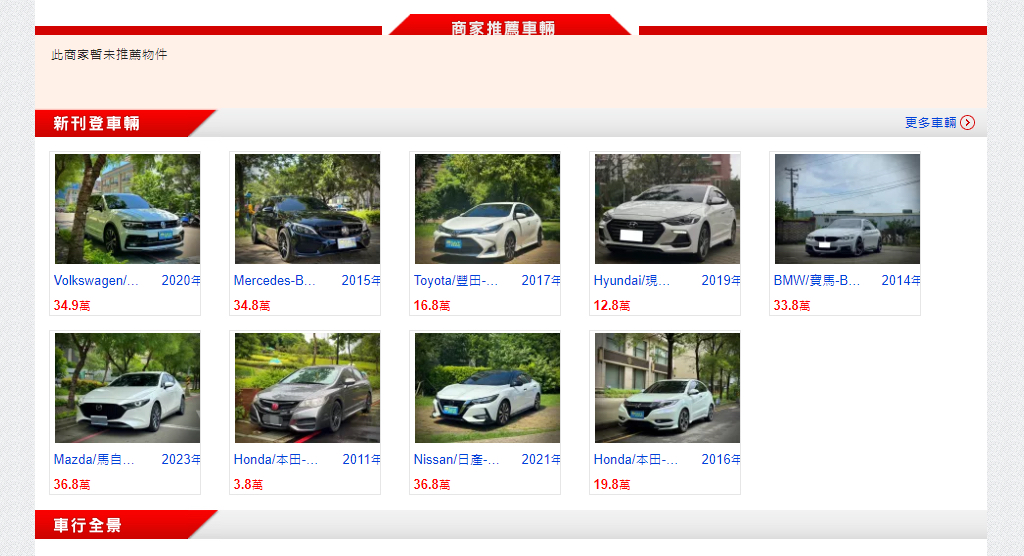Image resolution: width=1024 pixels, height=556 pixels.
Task: Click the 車行全景 section header
Action: (x=88, y=525)
